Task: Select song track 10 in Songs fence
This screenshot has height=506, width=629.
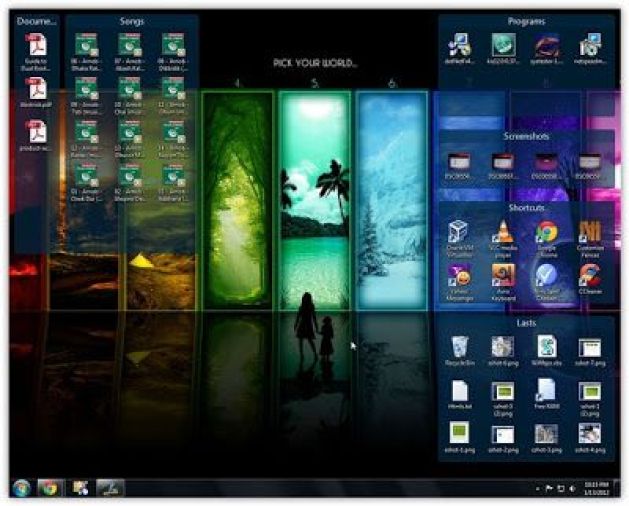Action: 130,96
